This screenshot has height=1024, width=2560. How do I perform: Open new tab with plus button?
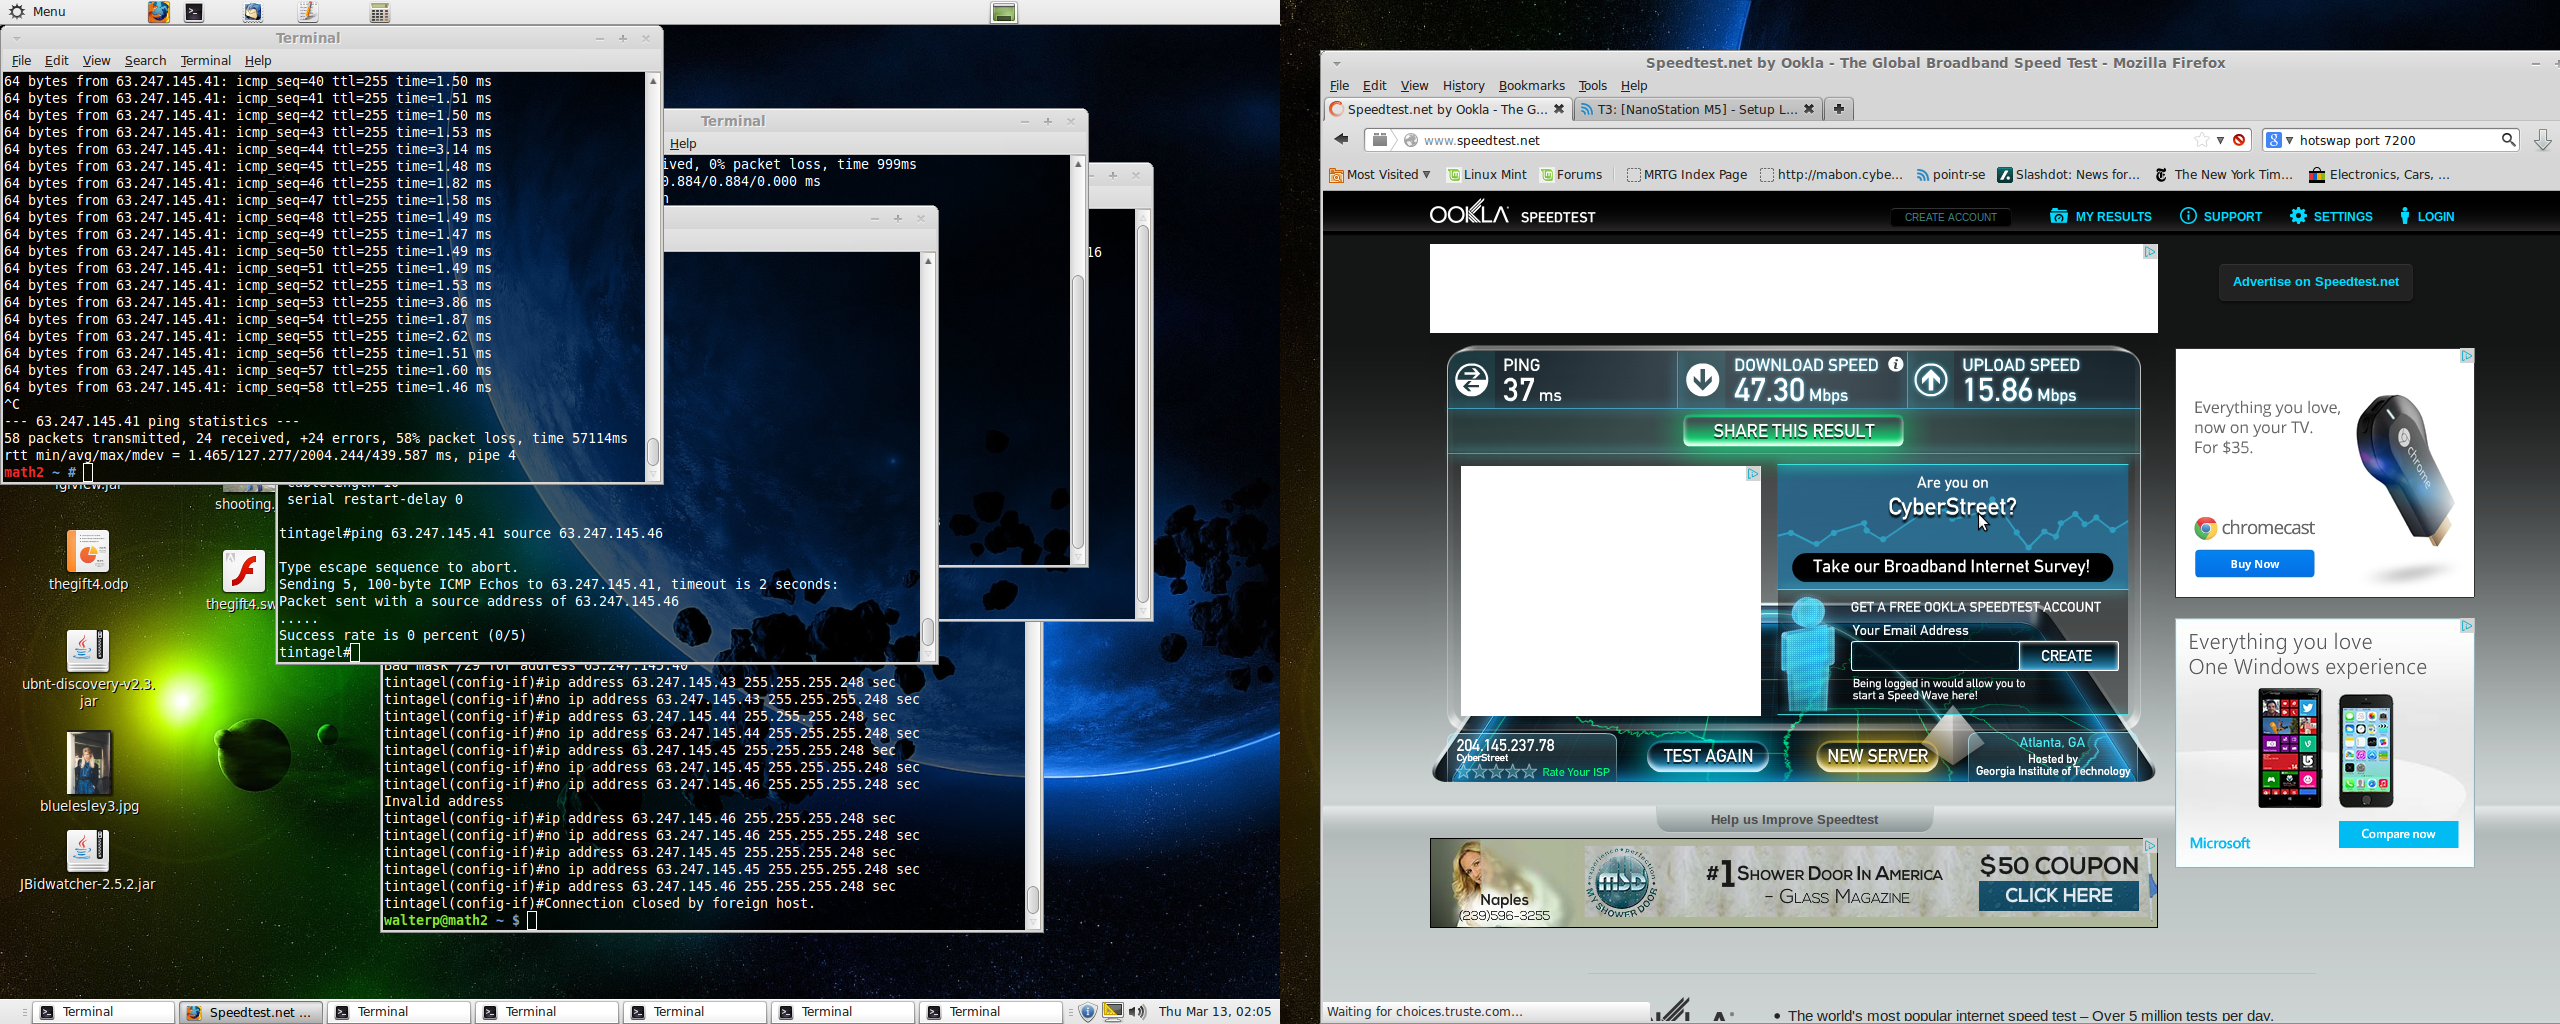point(1839,109)
